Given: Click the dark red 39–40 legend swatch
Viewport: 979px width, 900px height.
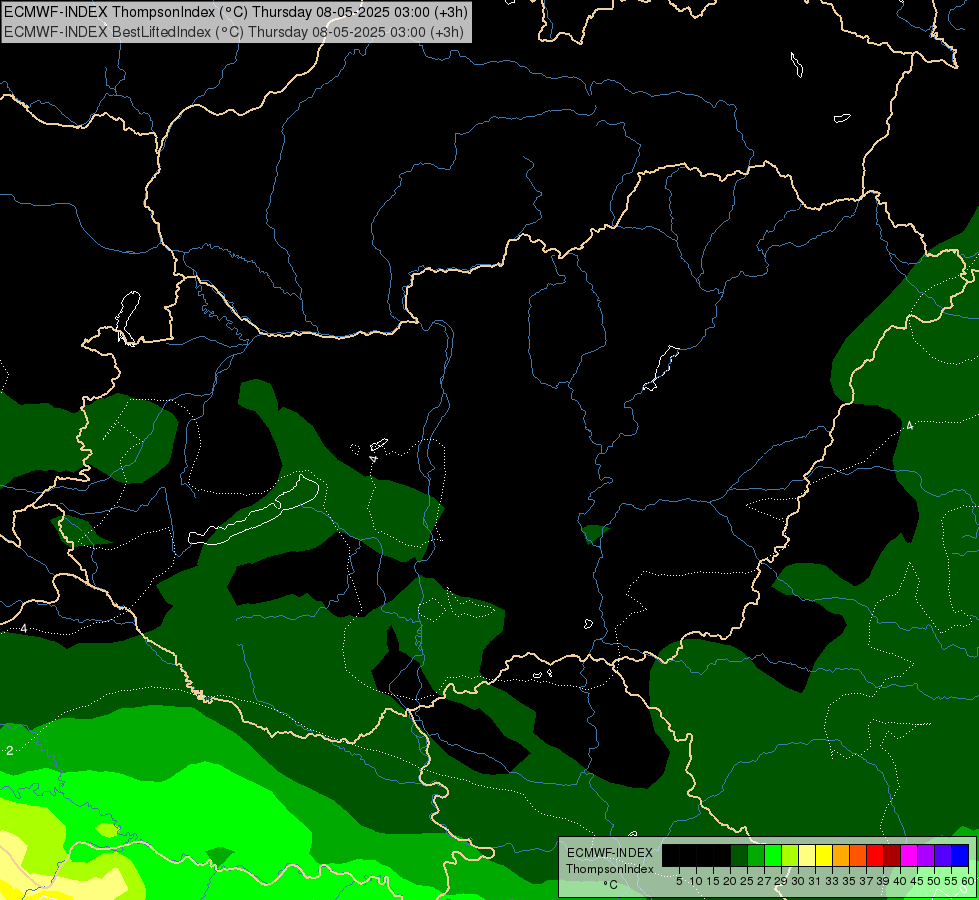Looking at the screenshot, I should 892,855.
